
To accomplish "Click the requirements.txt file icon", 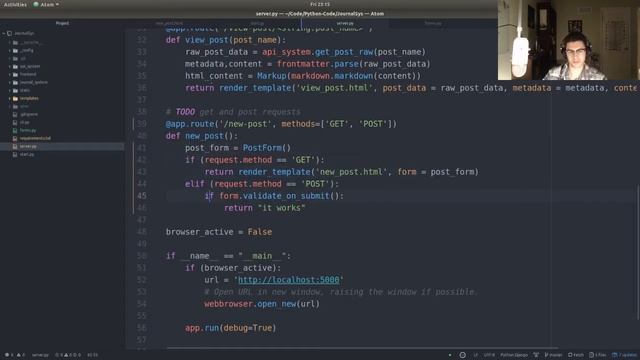I will (15, 138).
